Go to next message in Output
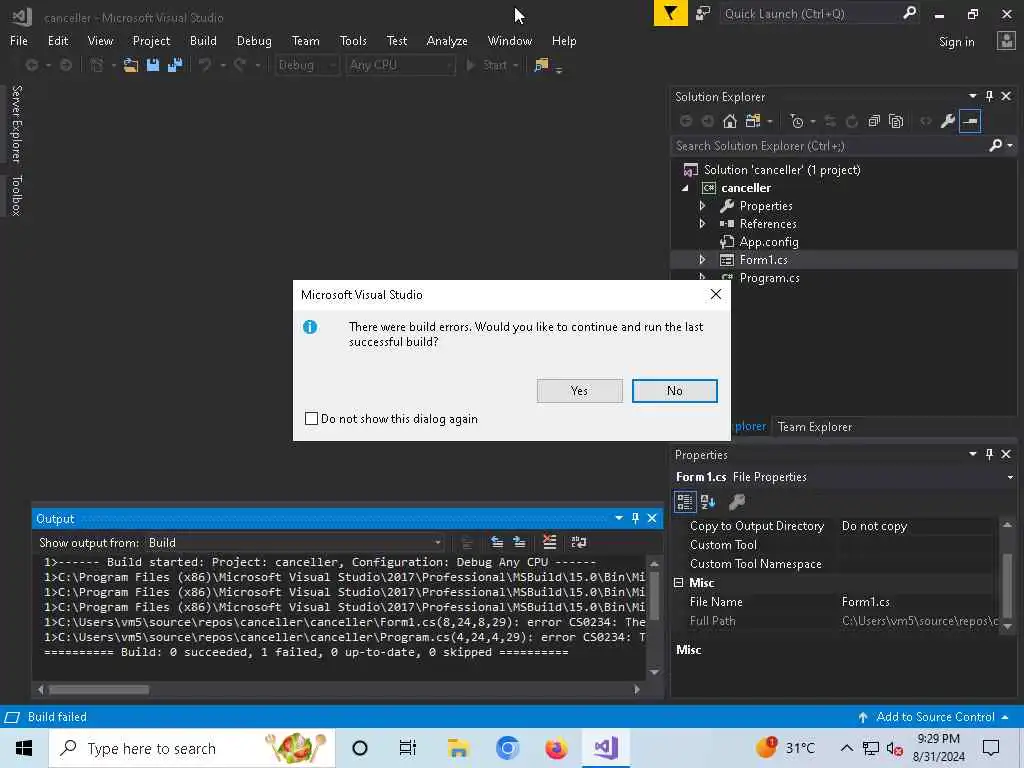Image resolution: width=1024 pixels, height=768 pixels. point(520,542)
